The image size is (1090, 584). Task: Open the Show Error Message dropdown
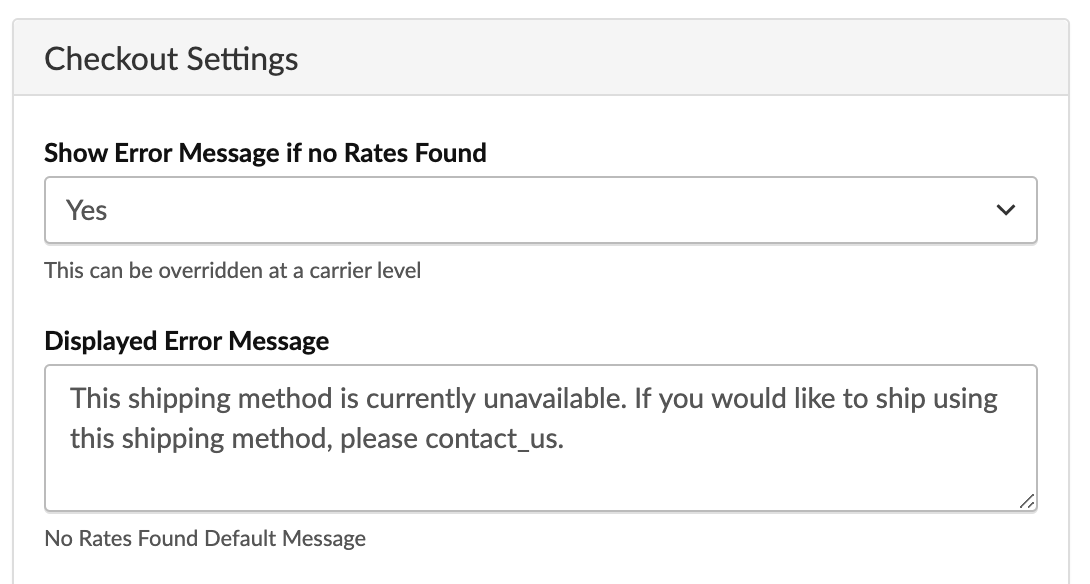[540, 211]
